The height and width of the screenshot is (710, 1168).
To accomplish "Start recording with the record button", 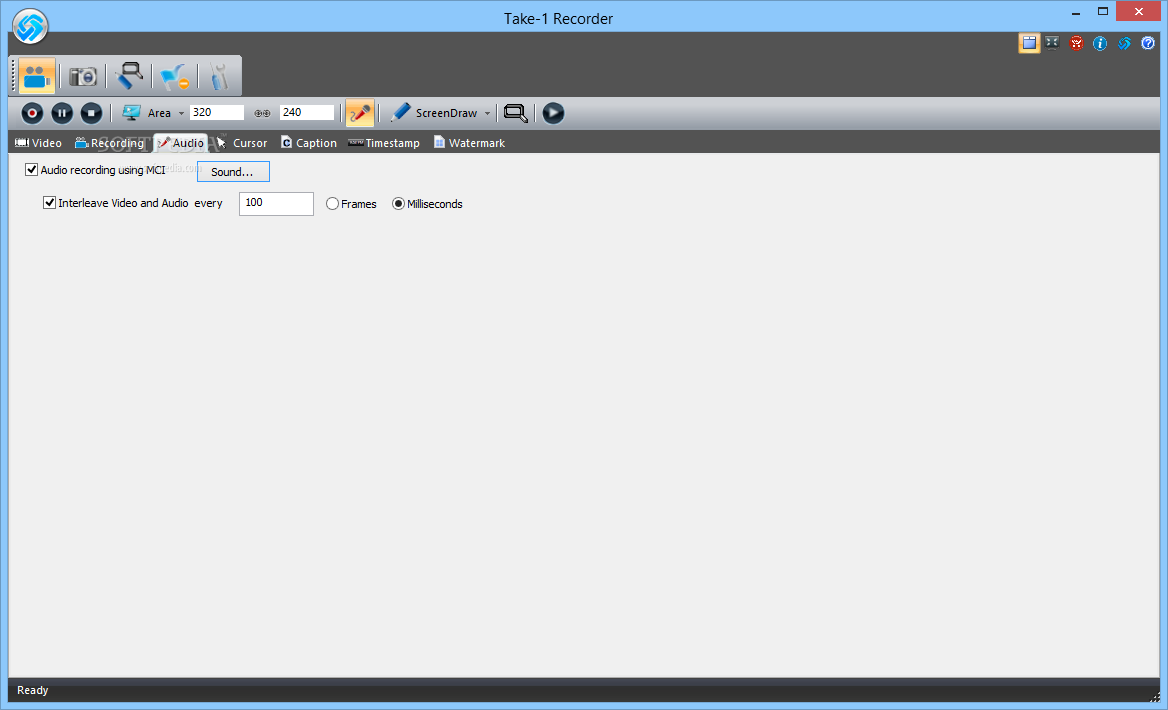I will [x=32, y=113].
